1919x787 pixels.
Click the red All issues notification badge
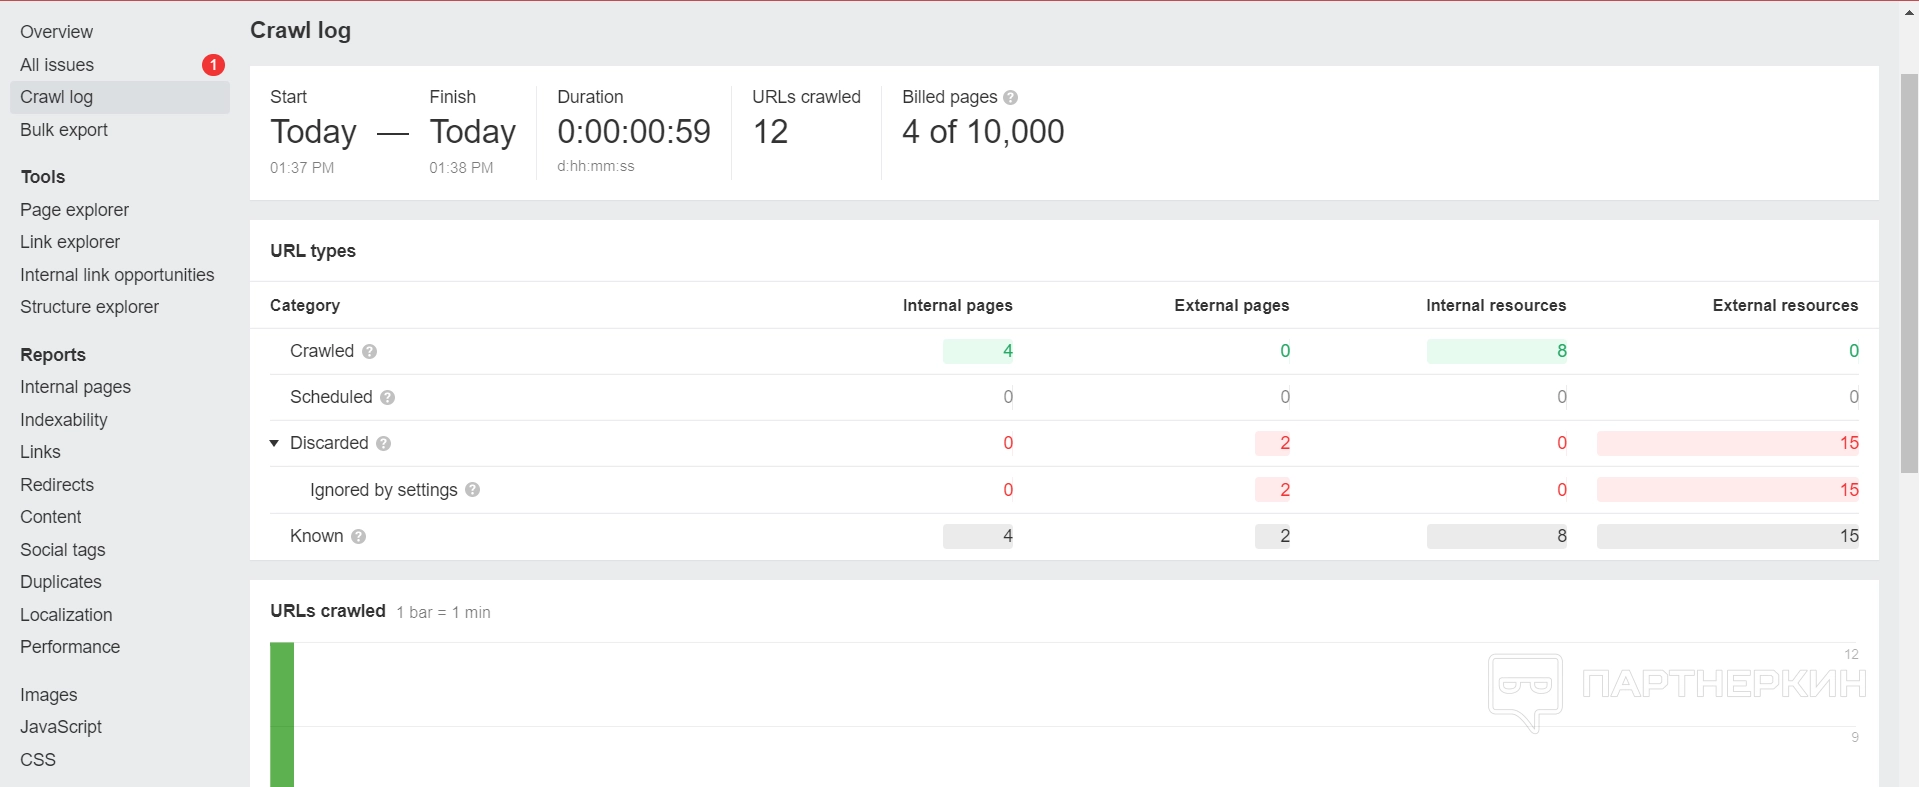point(213,65)
